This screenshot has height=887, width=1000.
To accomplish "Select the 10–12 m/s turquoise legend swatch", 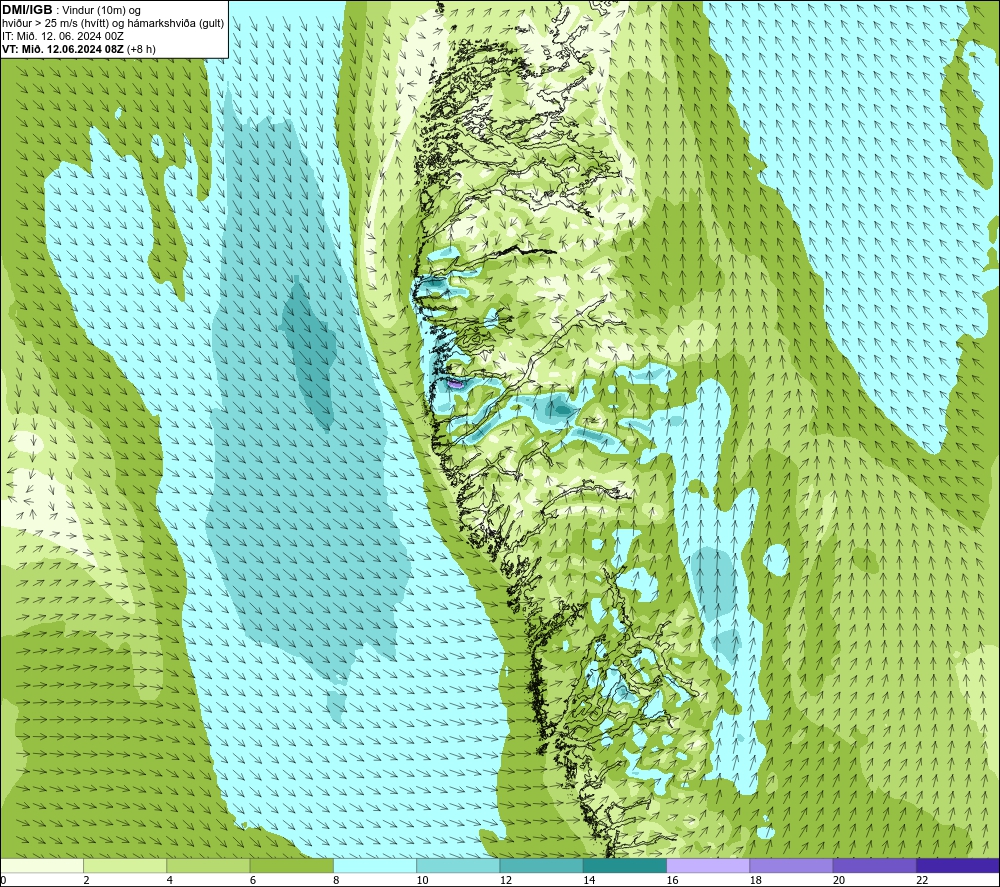I will (x=458, y=865).
